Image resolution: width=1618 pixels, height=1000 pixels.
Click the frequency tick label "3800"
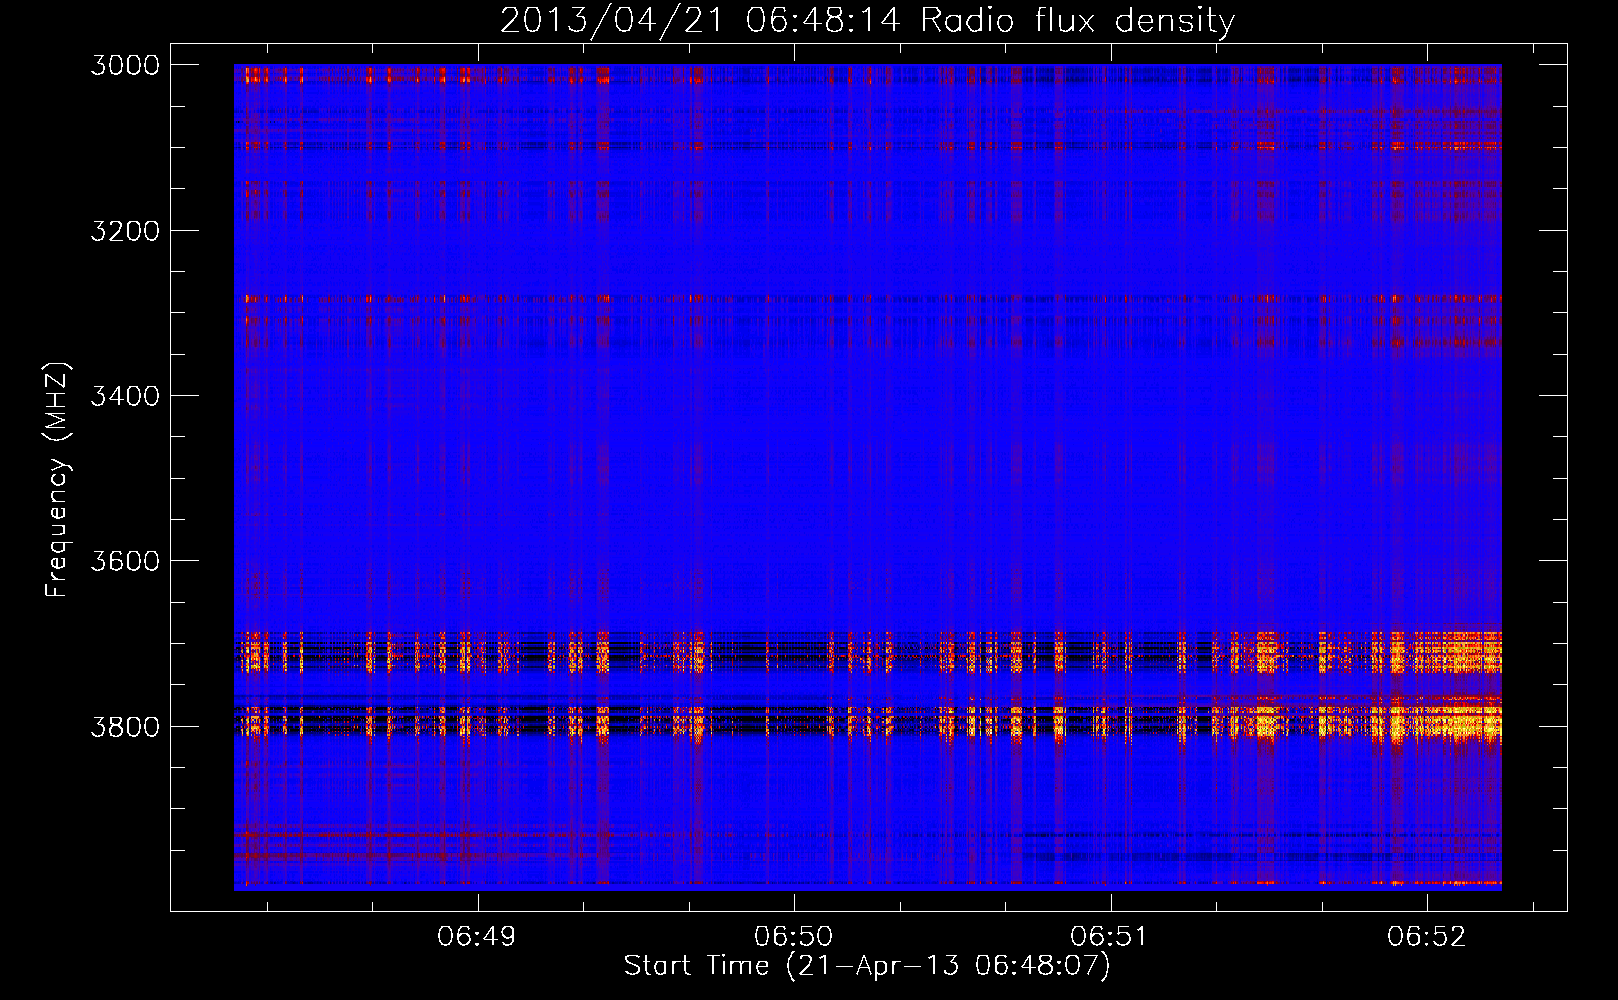click(125, 726)
